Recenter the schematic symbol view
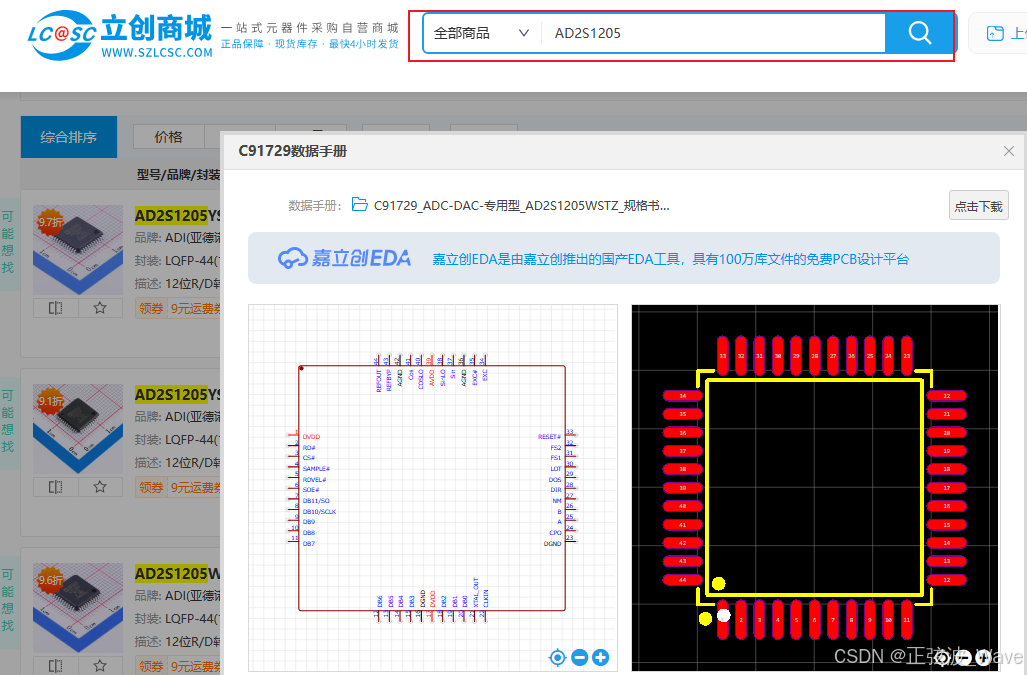1027x675 pixels. click(557, 657)
